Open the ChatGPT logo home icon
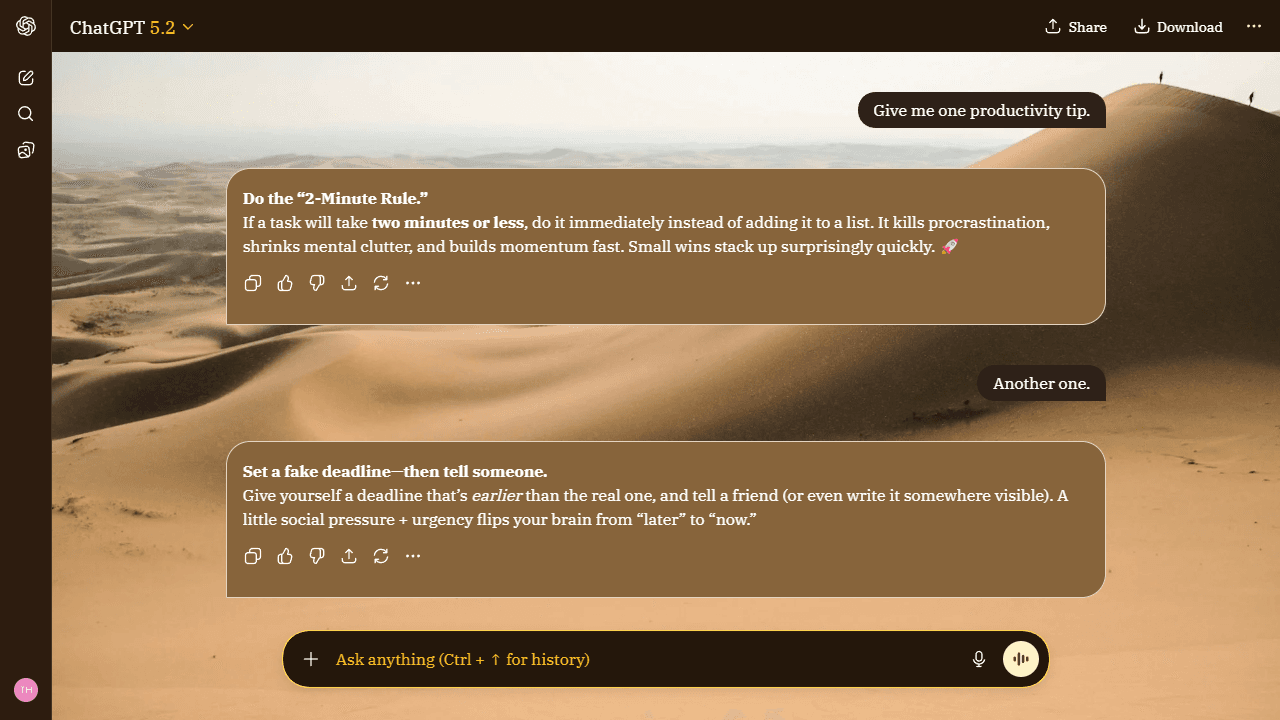This screenshot has height=720, width=1280. (x=26, y=26)
